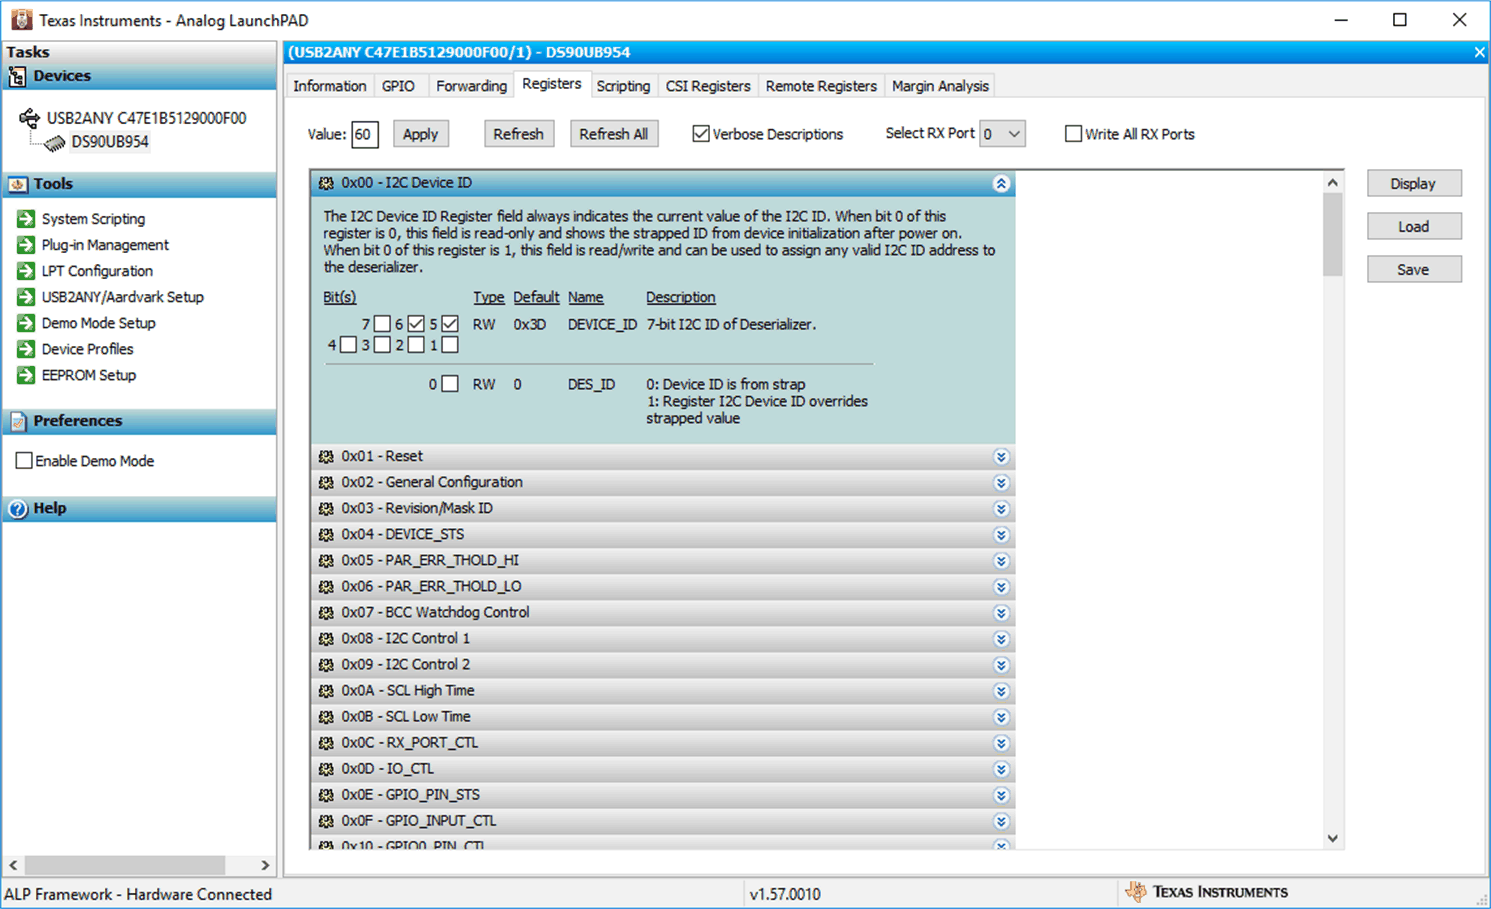Click register icon for 0x0A SCL High Time
This screenshot has height=909, width=1491.
[326, 690]
